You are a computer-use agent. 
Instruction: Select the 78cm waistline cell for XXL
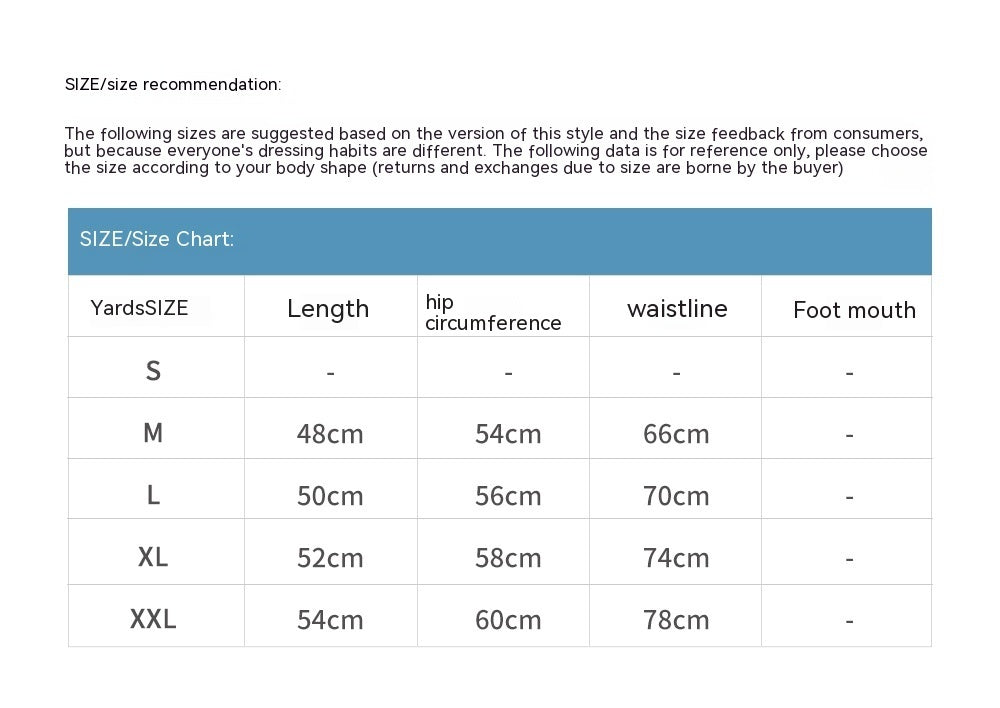pos(676,620)
